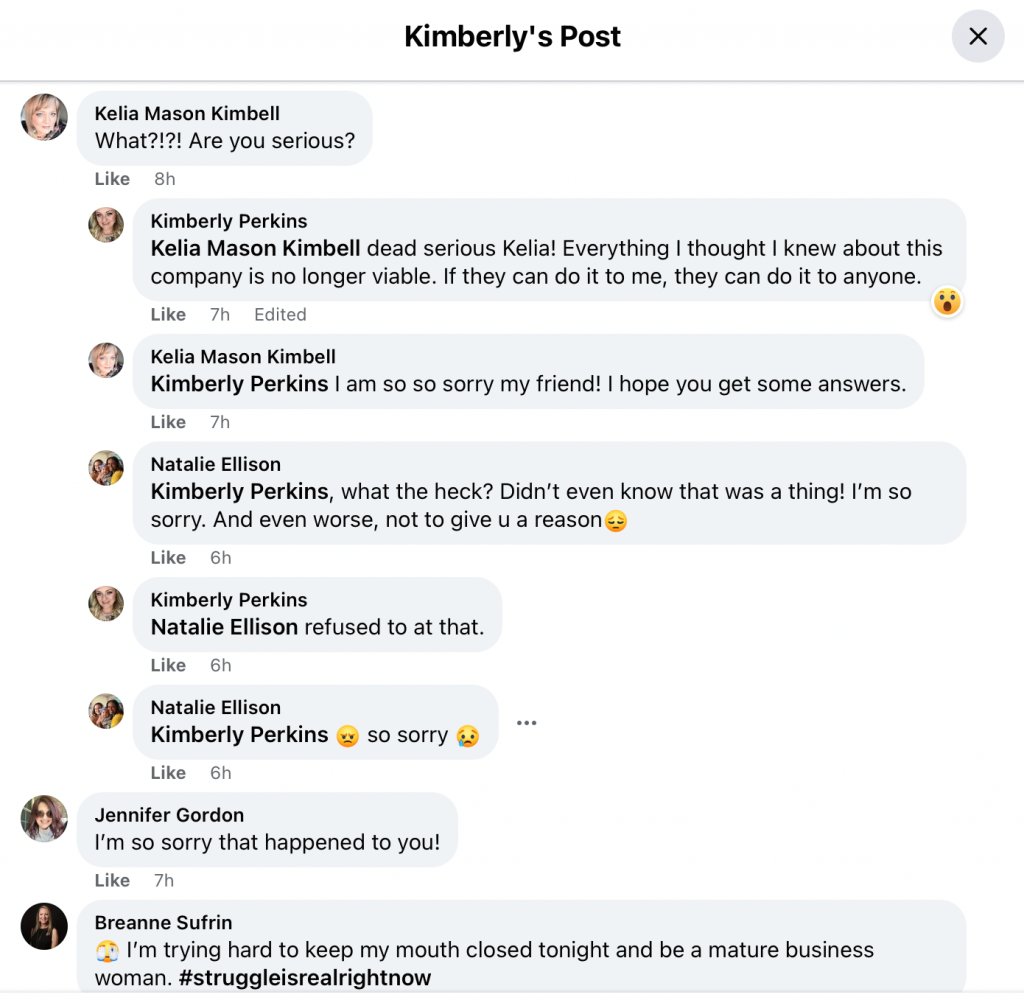1024x1000 pixels.
Task: Click the 8h timestamp under Kelia's comment
Action: [163, 178]
